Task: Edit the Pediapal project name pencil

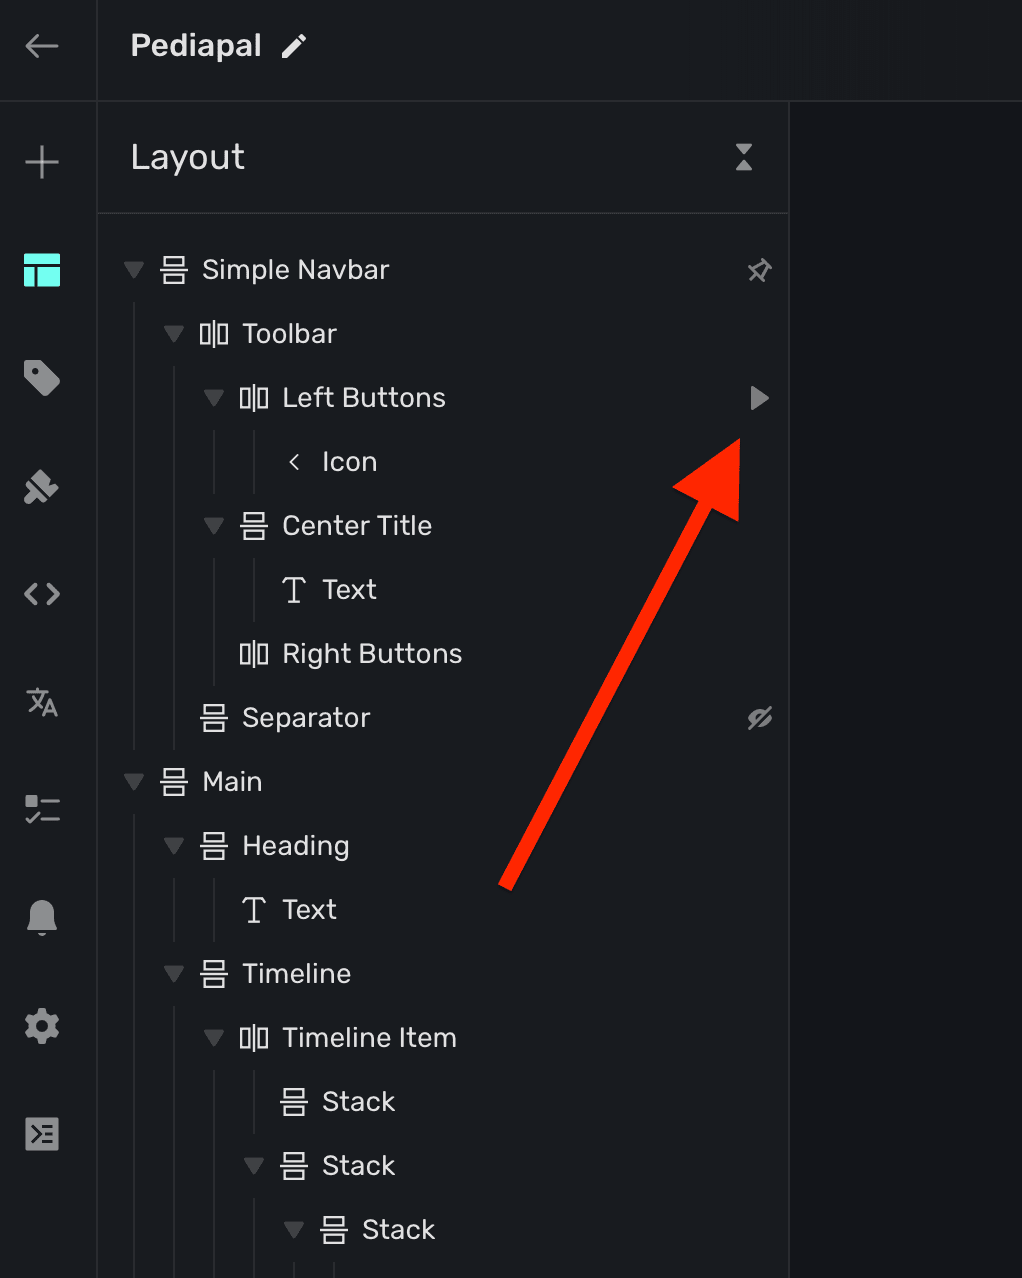Action: click(294, 46)
